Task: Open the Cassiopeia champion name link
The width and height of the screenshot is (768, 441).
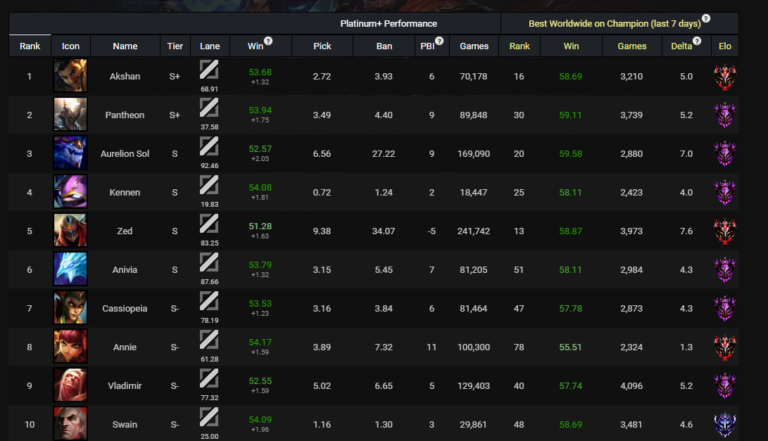Action: click(125, 308)
